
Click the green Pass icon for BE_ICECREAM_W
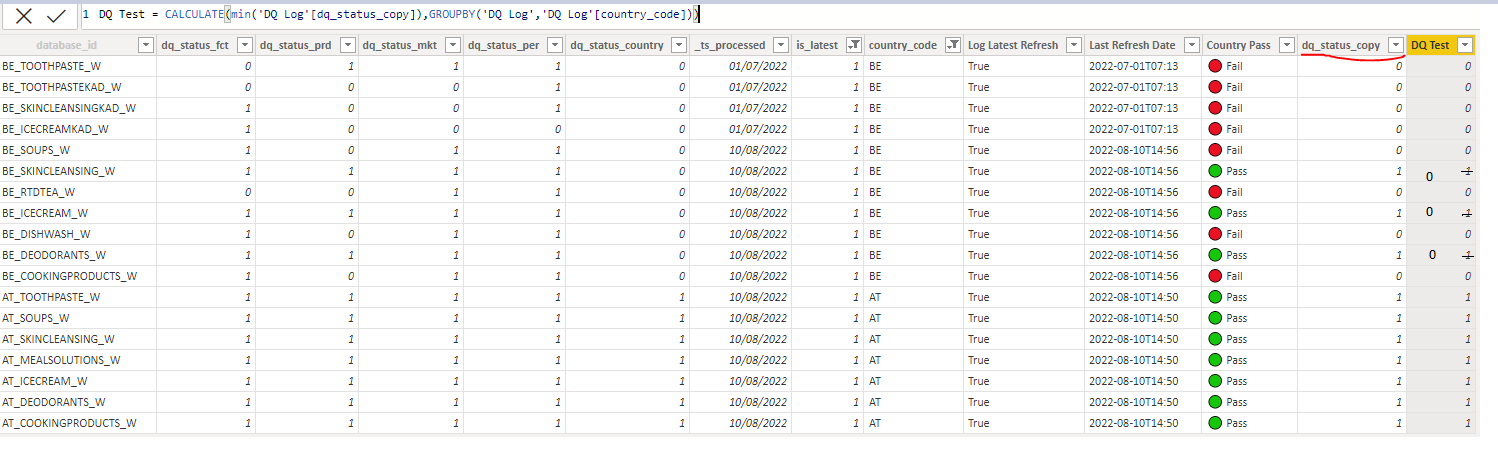[1215, 213]
